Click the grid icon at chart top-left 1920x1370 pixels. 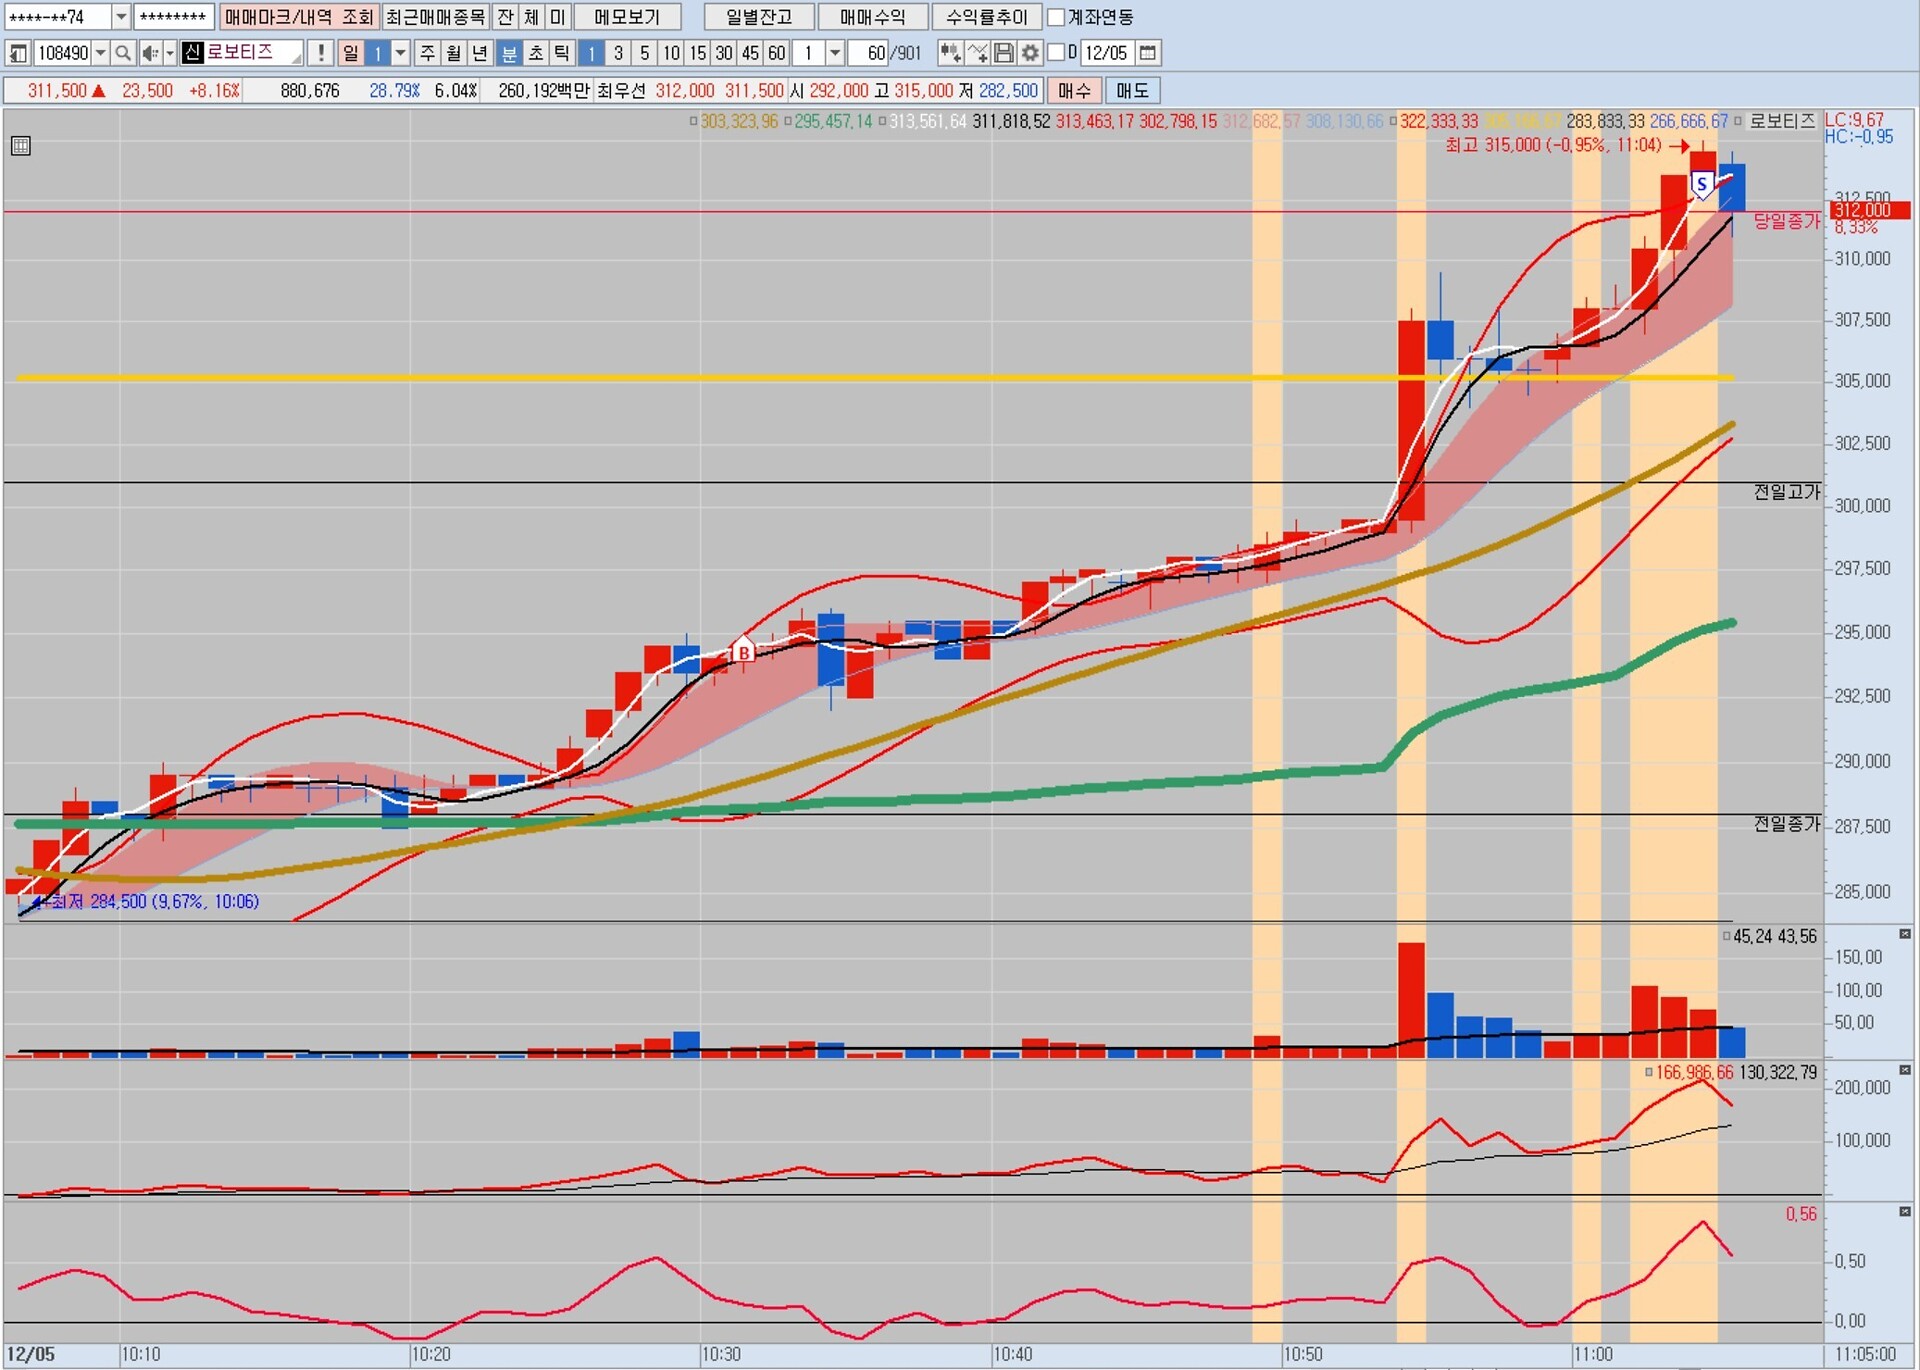[21, 146]
